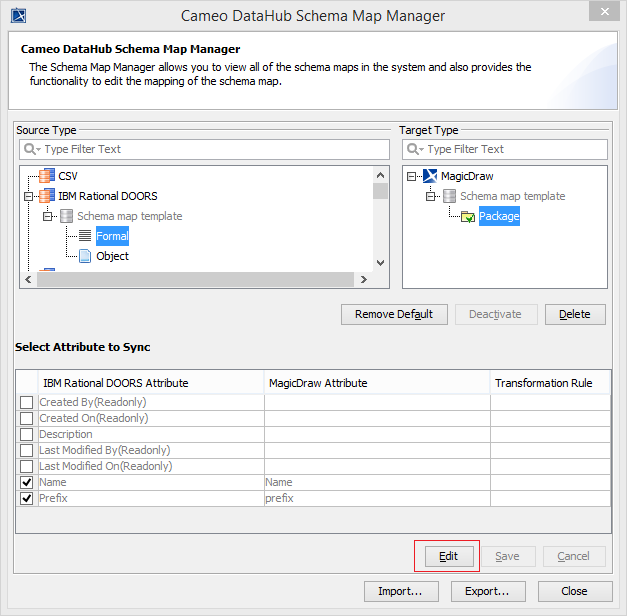
Task: Click the target Schema map template icon
Action: (x=449, y=196)
